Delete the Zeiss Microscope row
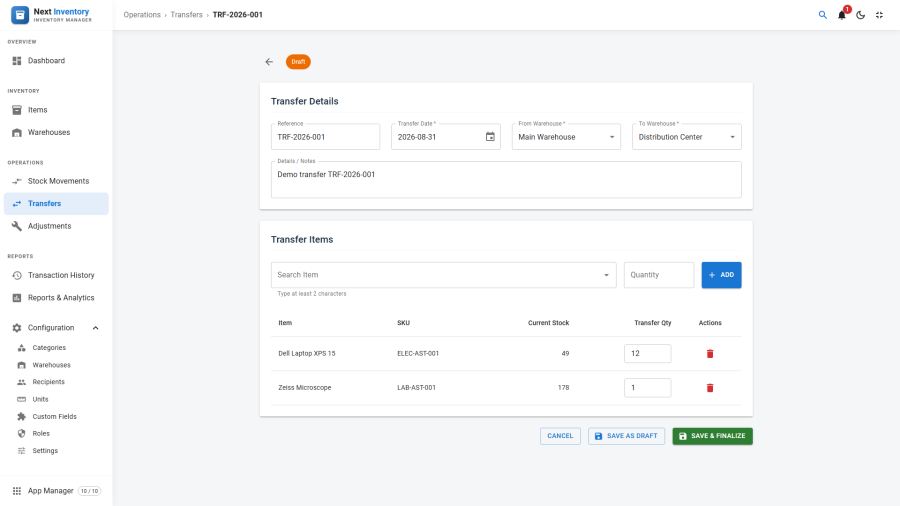900x506 pixels. 710,388
